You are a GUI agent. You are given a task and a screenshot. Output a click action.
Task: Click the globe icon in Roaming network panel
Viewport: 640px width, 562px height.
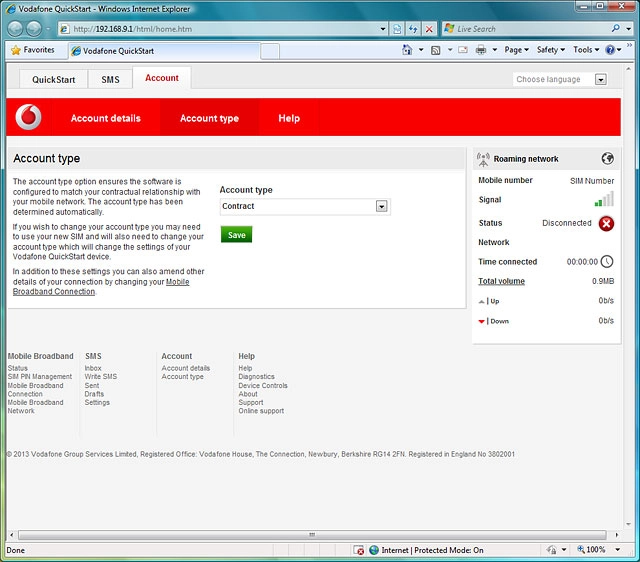click(x=607, y=158)
